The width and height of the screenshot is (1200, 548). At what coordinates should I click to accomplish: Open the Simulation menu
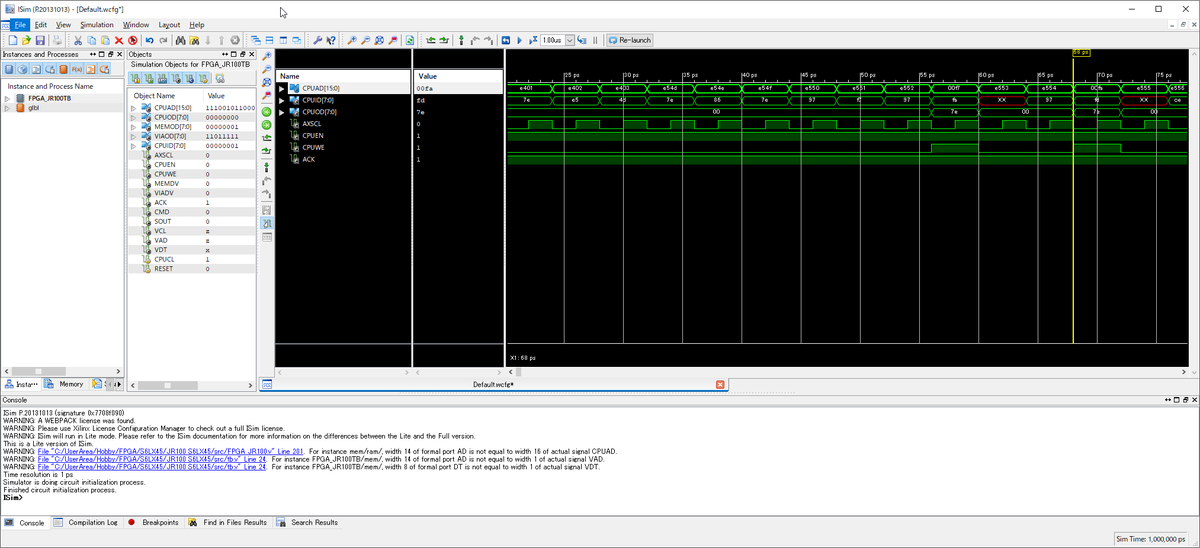tap(97, 24)
